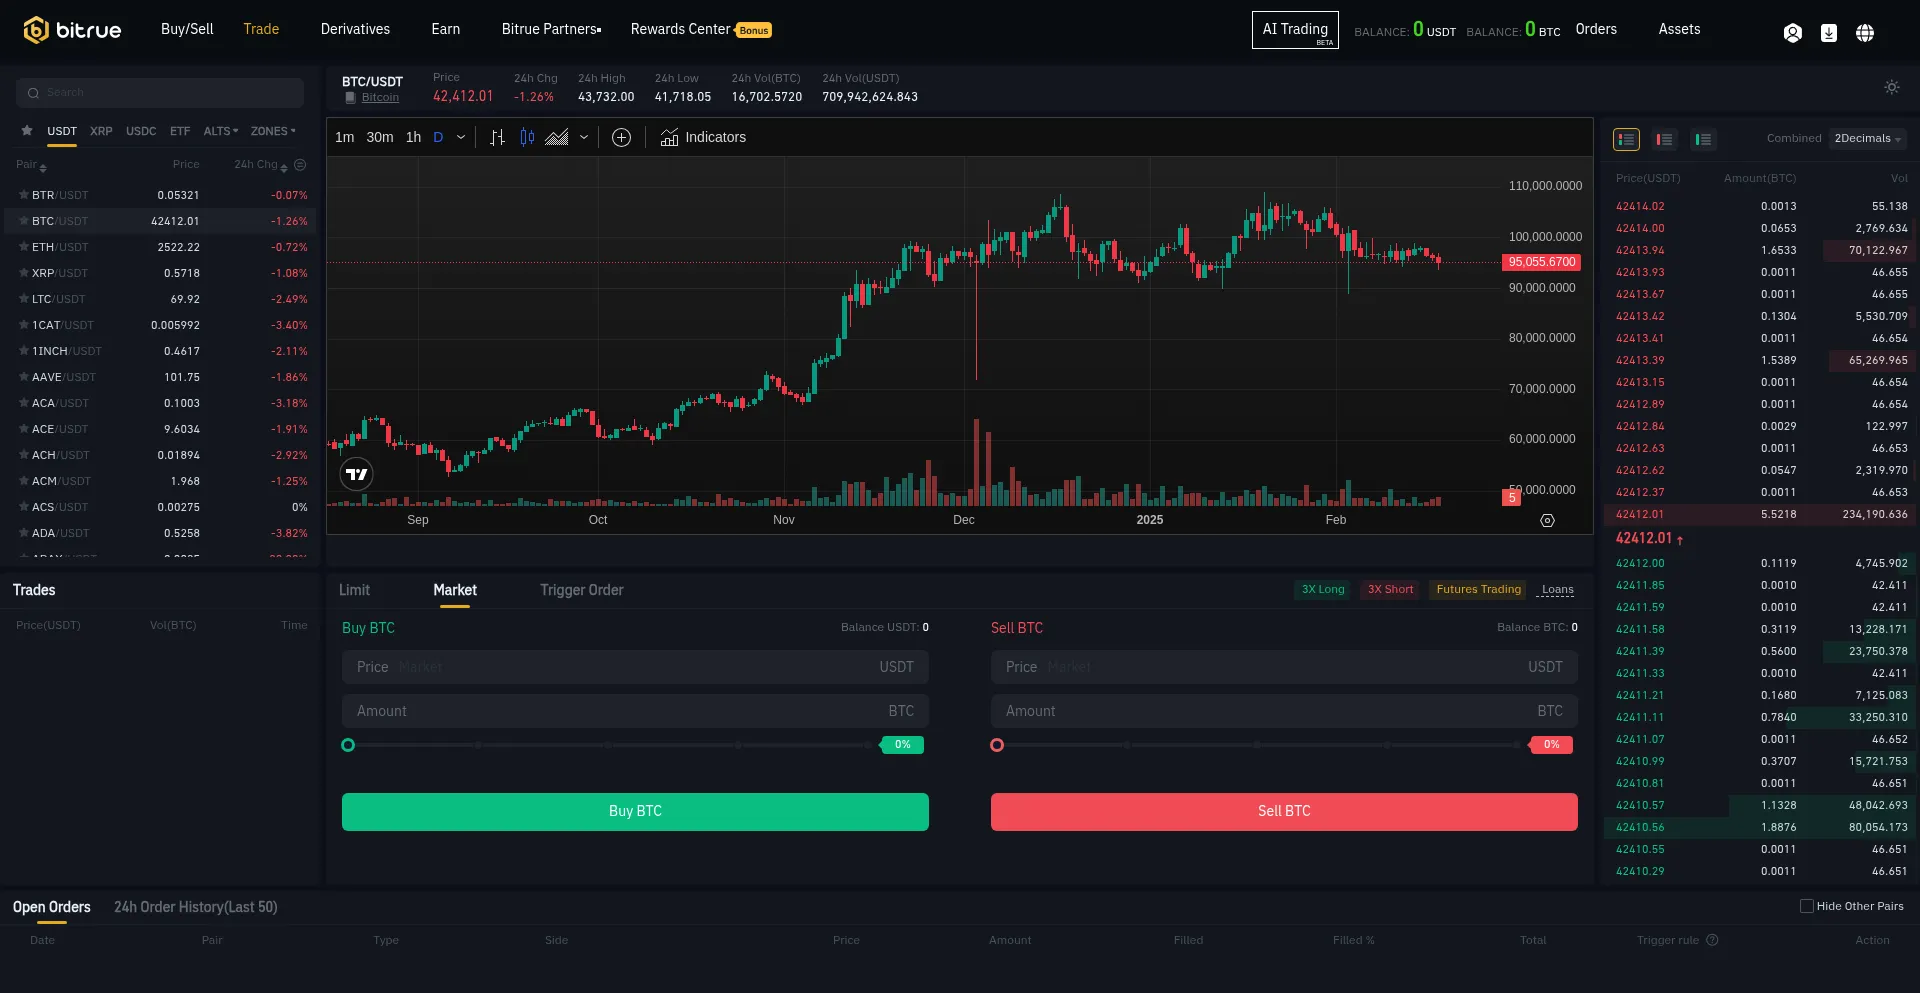Favorite the 1INCH/USDT pair star
Image resolution: width=1920 pixels, height=993 pixels.
(23, 351)
